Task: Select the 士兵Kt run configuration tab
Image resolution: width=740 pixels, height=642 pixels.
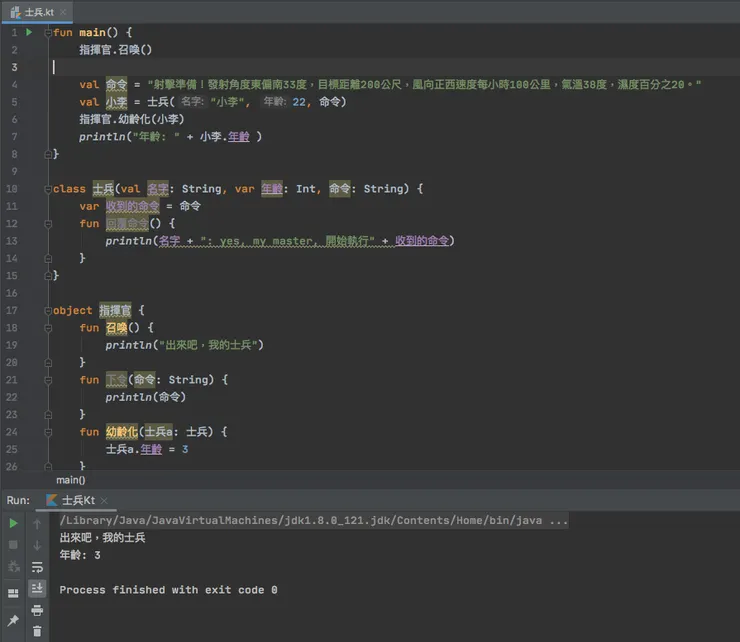Action: click(76, 500)
